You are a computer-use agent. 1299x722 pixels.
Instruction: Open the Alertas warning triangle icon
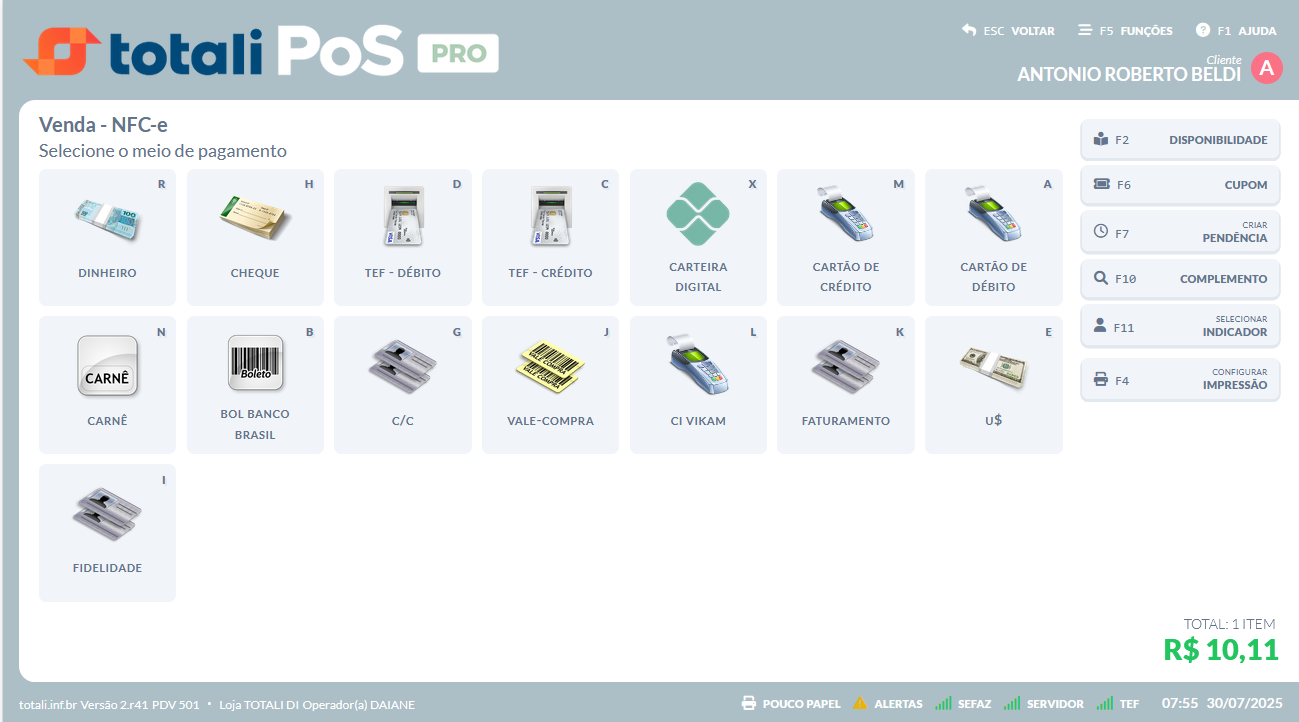[x=860, y=704]
